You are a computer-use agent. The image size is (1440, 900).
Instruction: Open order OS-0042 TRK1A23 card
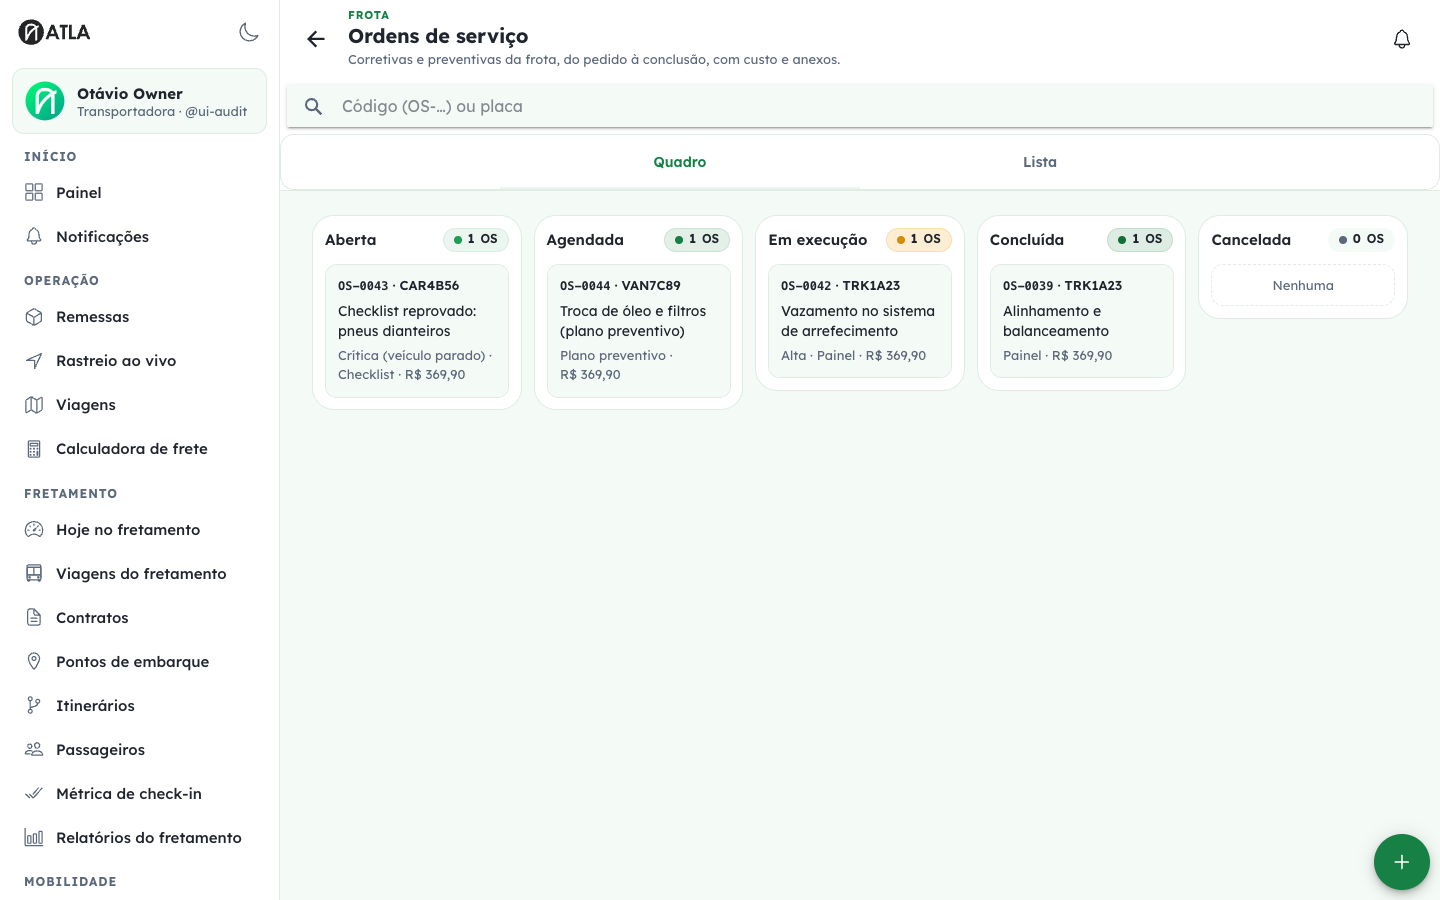point(860,321)
